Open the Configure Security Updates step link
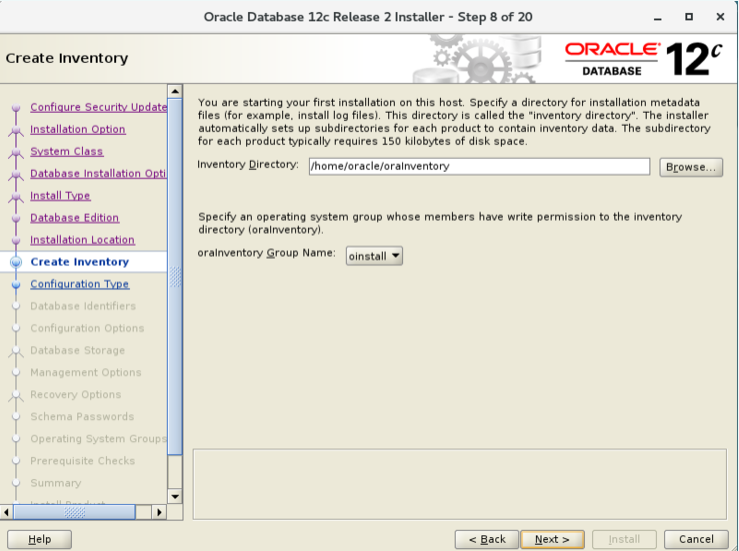The width and height of the screenshot is (739, 551). [x=99, y=107]
